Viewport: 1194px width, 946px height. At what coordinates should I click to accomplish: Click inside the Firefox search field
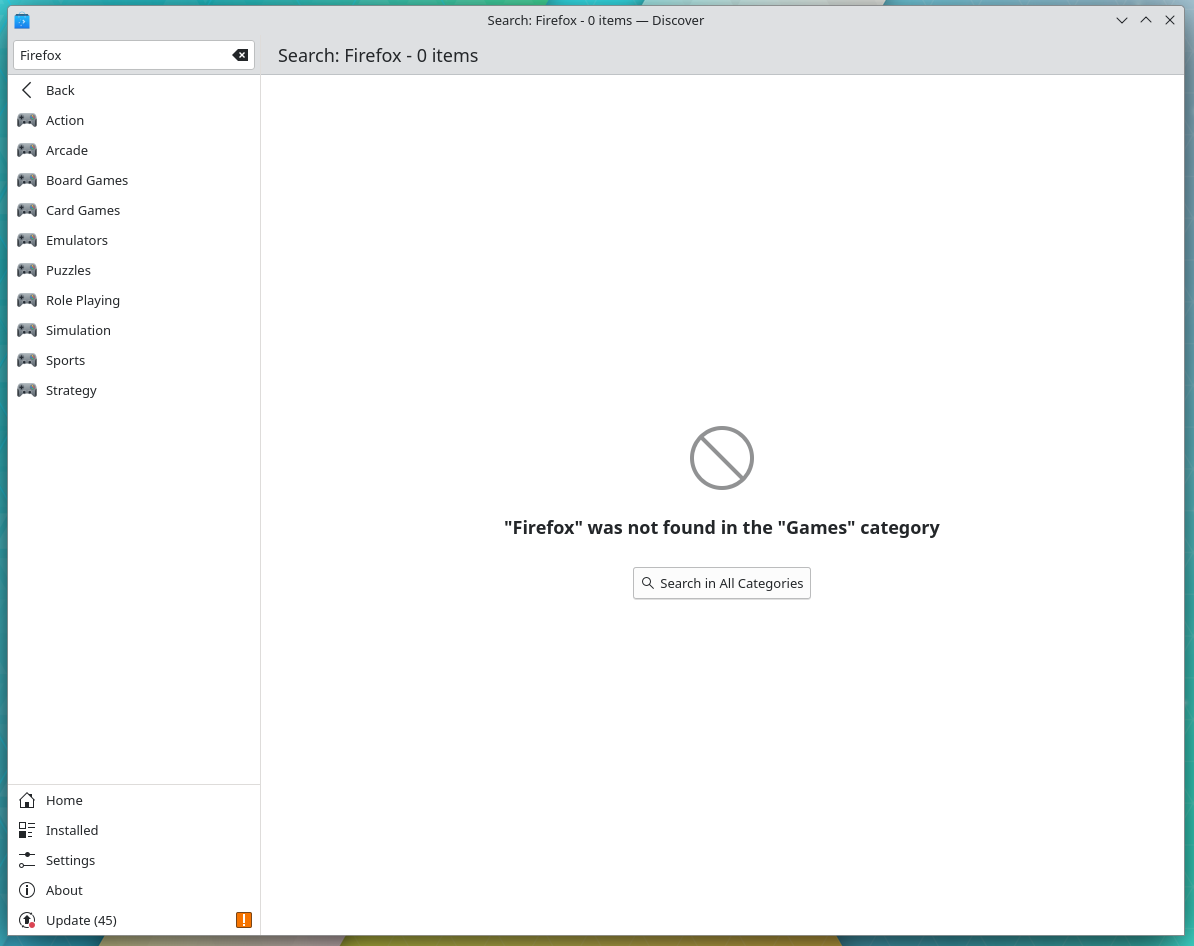point(120,55)
